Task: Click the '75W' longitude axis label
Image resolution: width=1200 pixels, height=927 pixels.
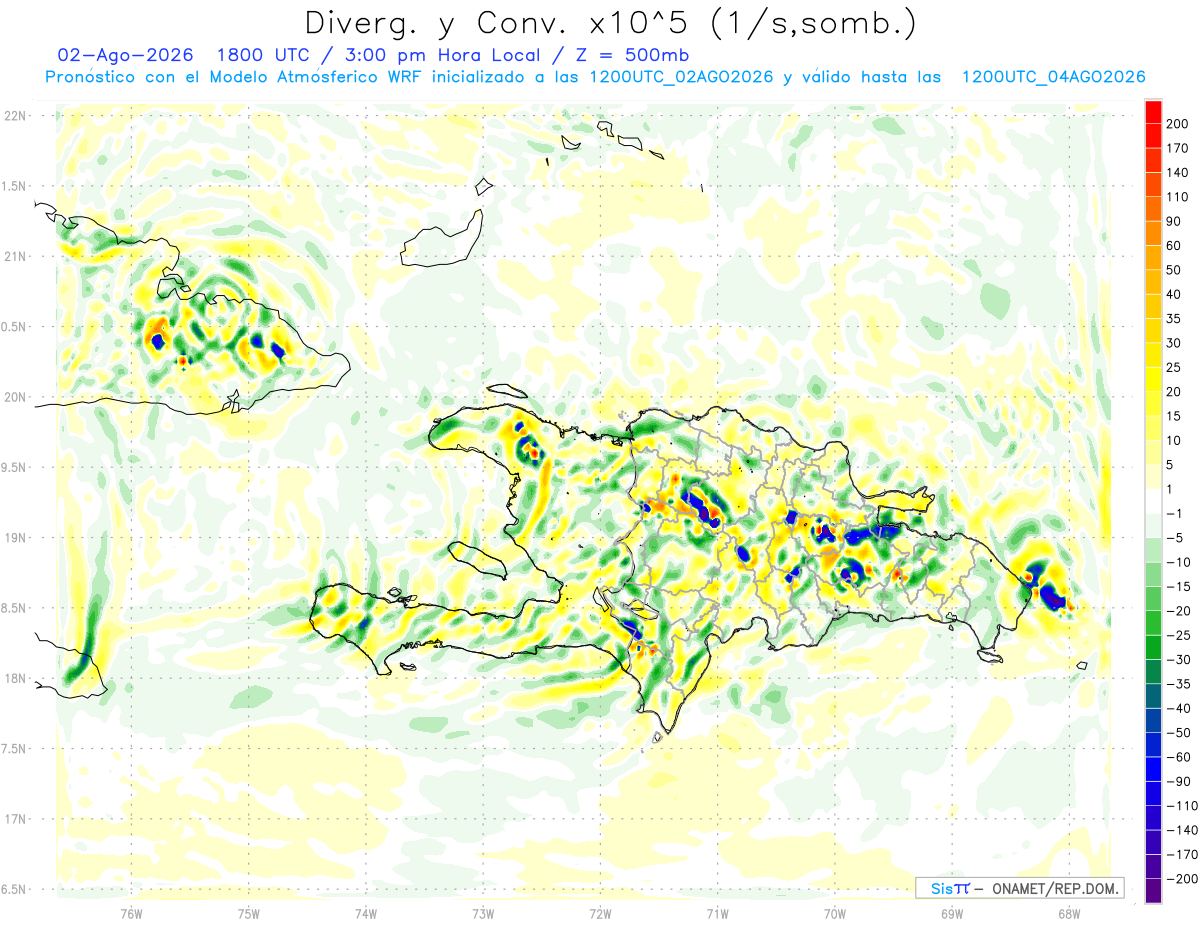Action: coord(248,913)
